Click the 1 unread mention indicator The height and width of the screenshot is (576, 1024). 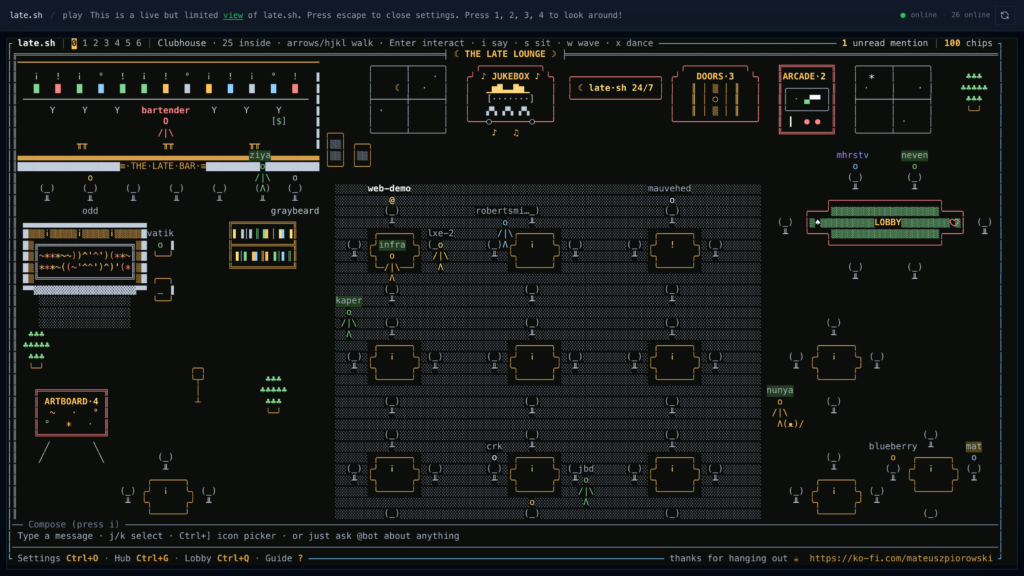point(884,43)
